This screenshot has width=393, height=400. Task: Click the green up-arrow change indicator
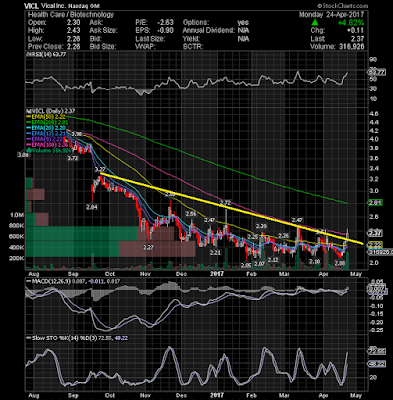(x=314, y=23)
